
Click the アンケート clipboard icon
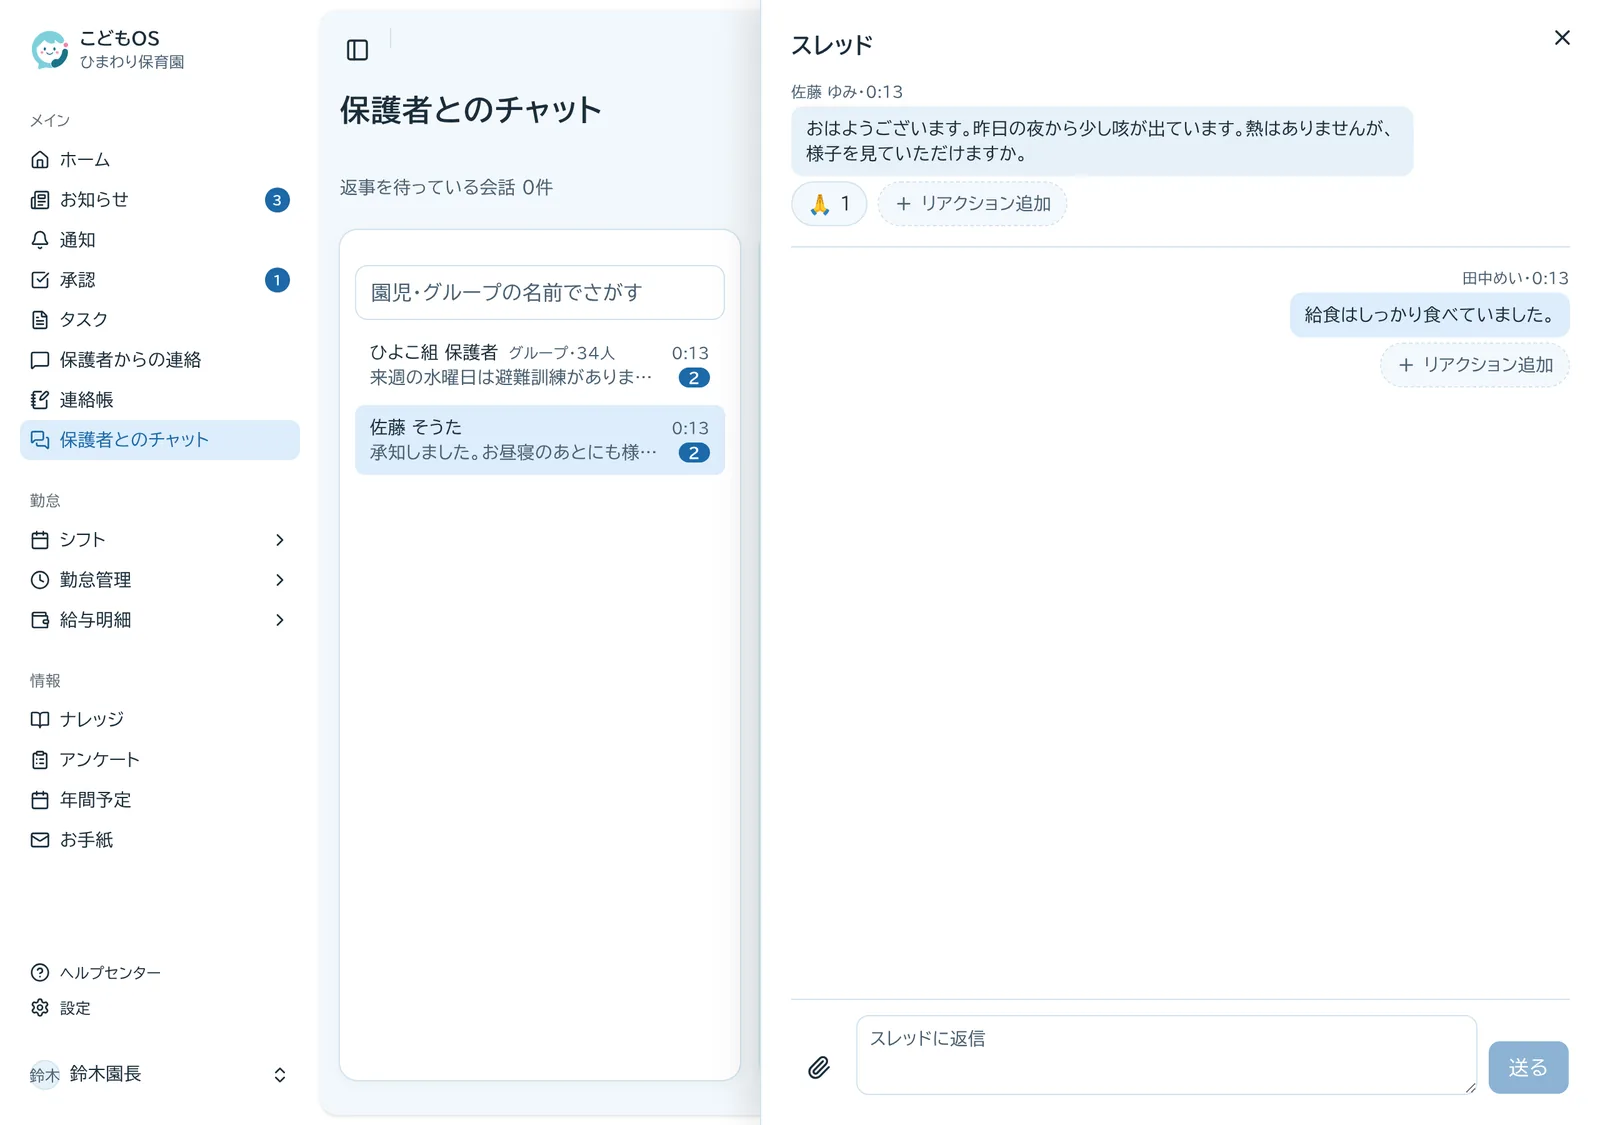click(x=40, y=760)
